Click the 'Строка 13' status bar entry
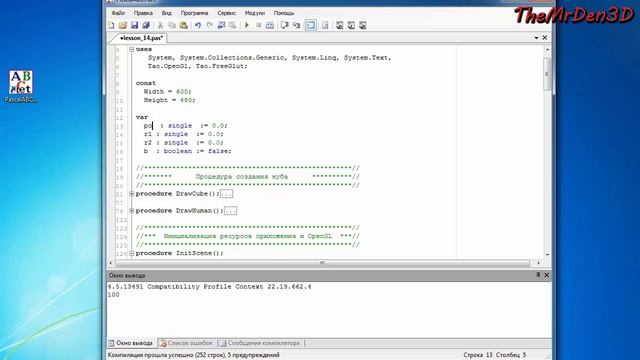The image size is (640, 360). pos(478,355)
